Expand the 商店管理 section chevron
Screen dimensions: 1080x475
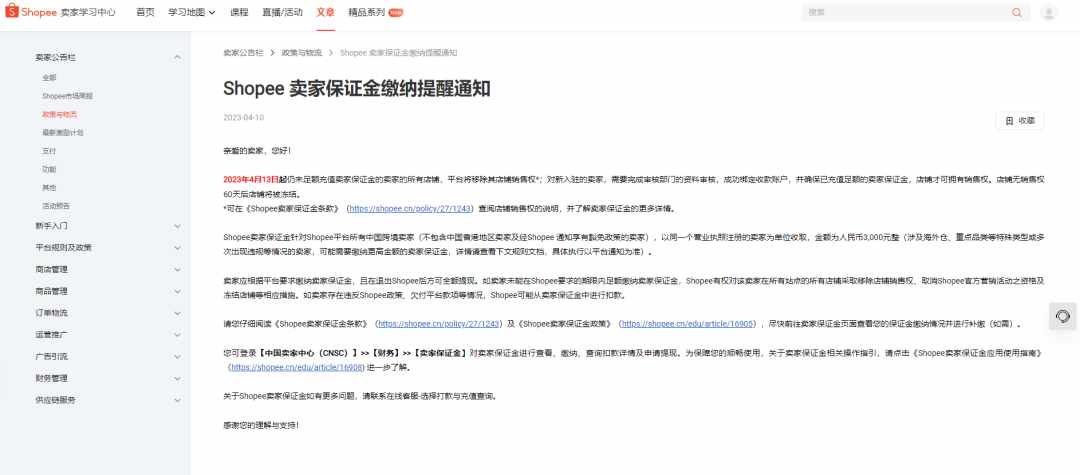[x=177, y=269]
